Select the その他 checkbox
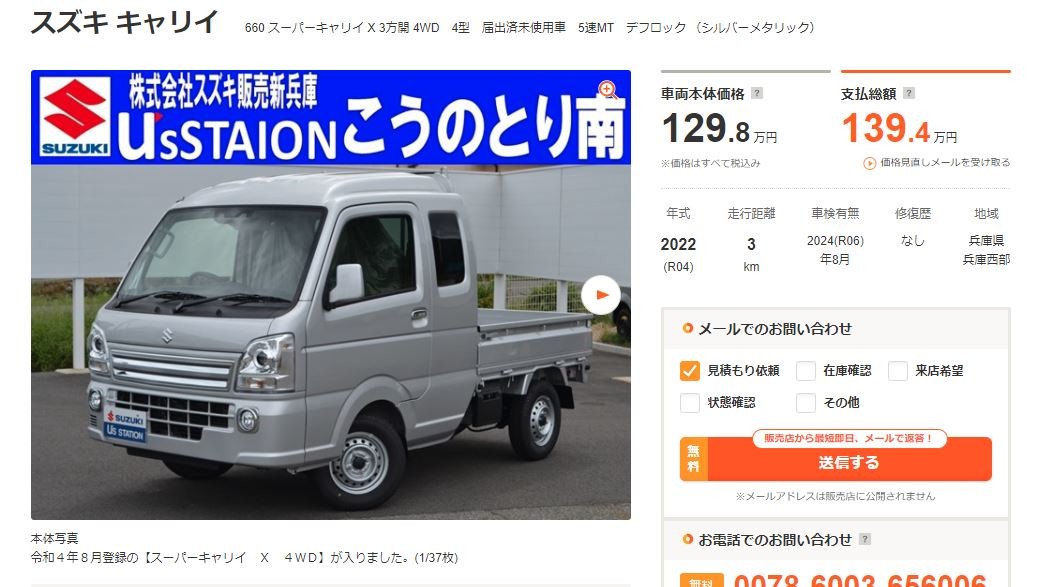This screenshot has height=587, width=1042. (x=805, y=402)
